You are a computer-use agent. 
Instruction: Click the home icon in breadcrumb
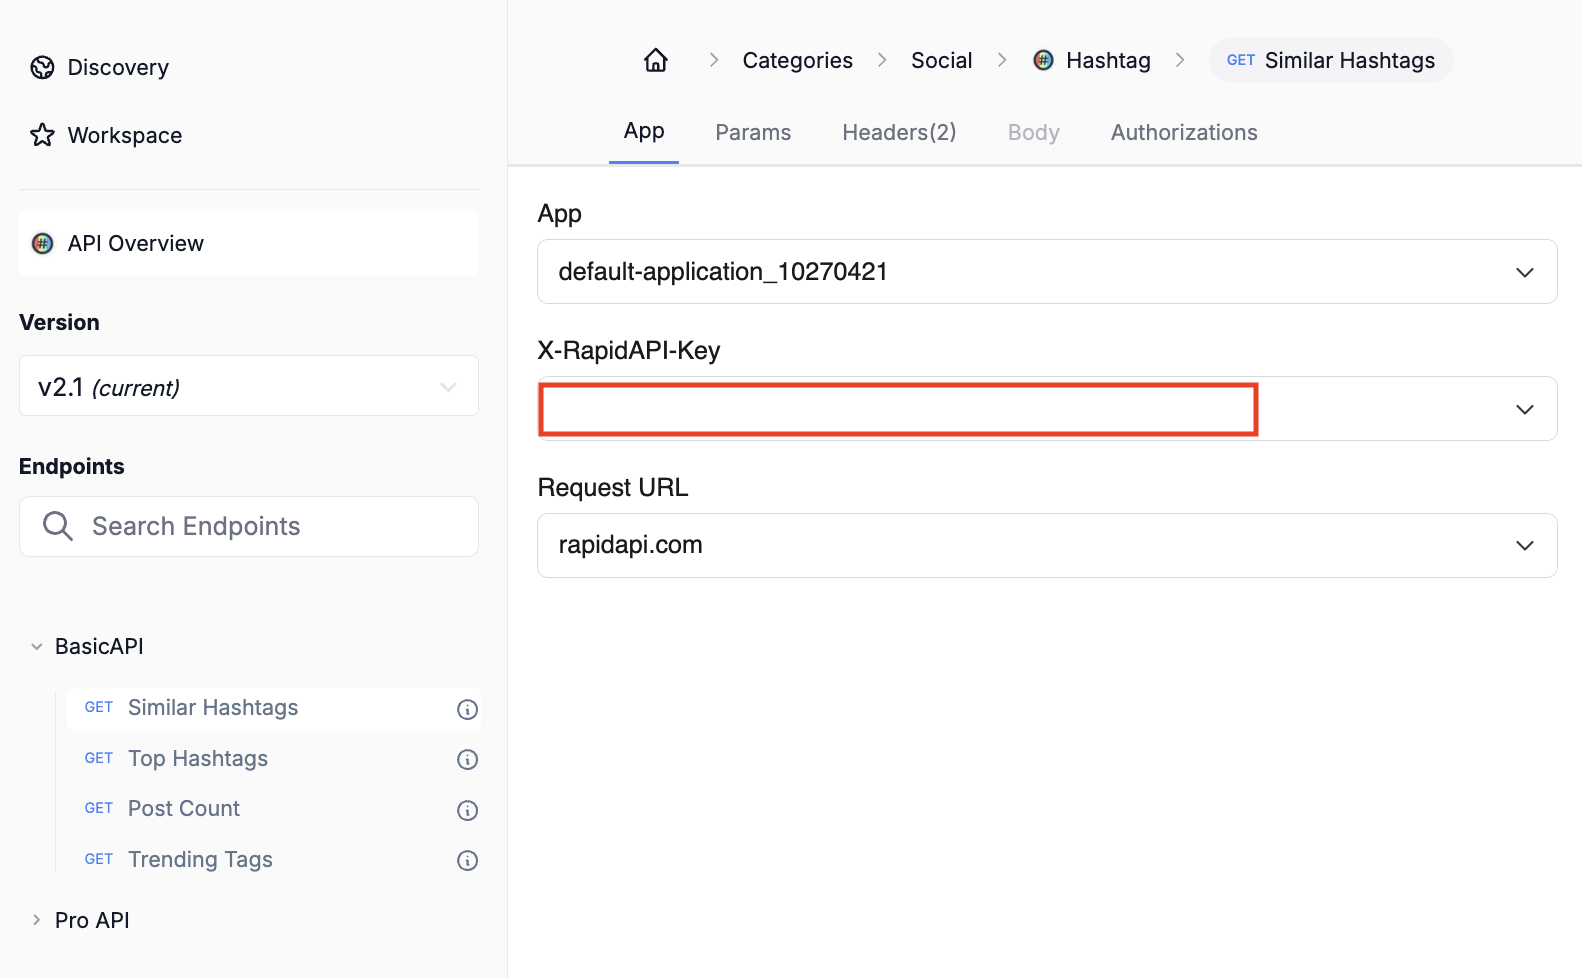(655, 60)
